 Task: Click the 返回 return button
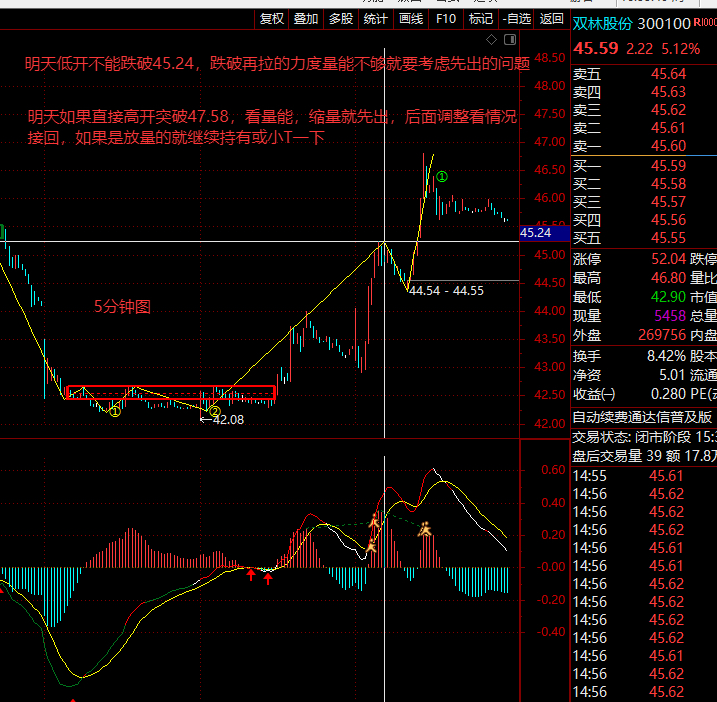[x=551, y=19]
